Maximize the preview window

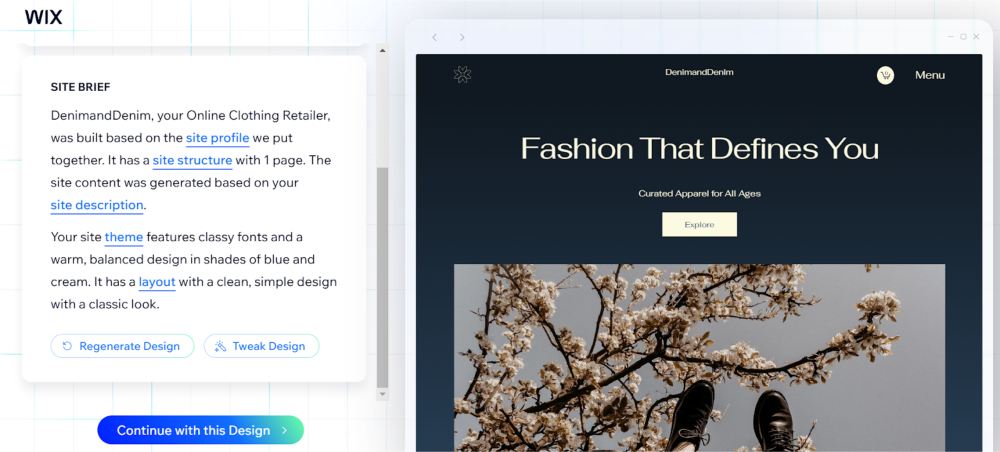(963, 37)
